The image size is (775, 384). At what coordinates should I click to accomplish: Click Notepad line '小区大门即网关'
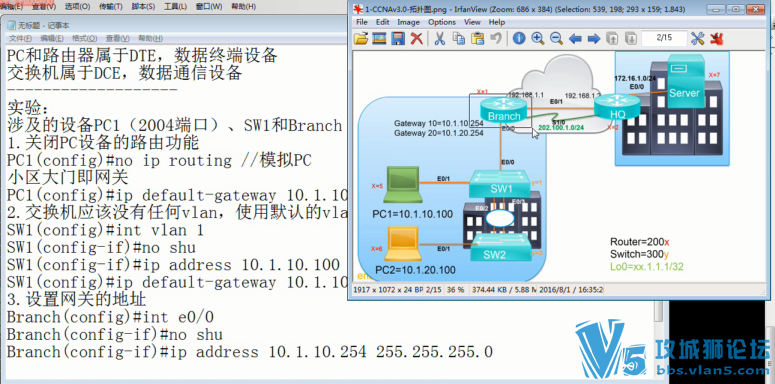pos(68,178)
